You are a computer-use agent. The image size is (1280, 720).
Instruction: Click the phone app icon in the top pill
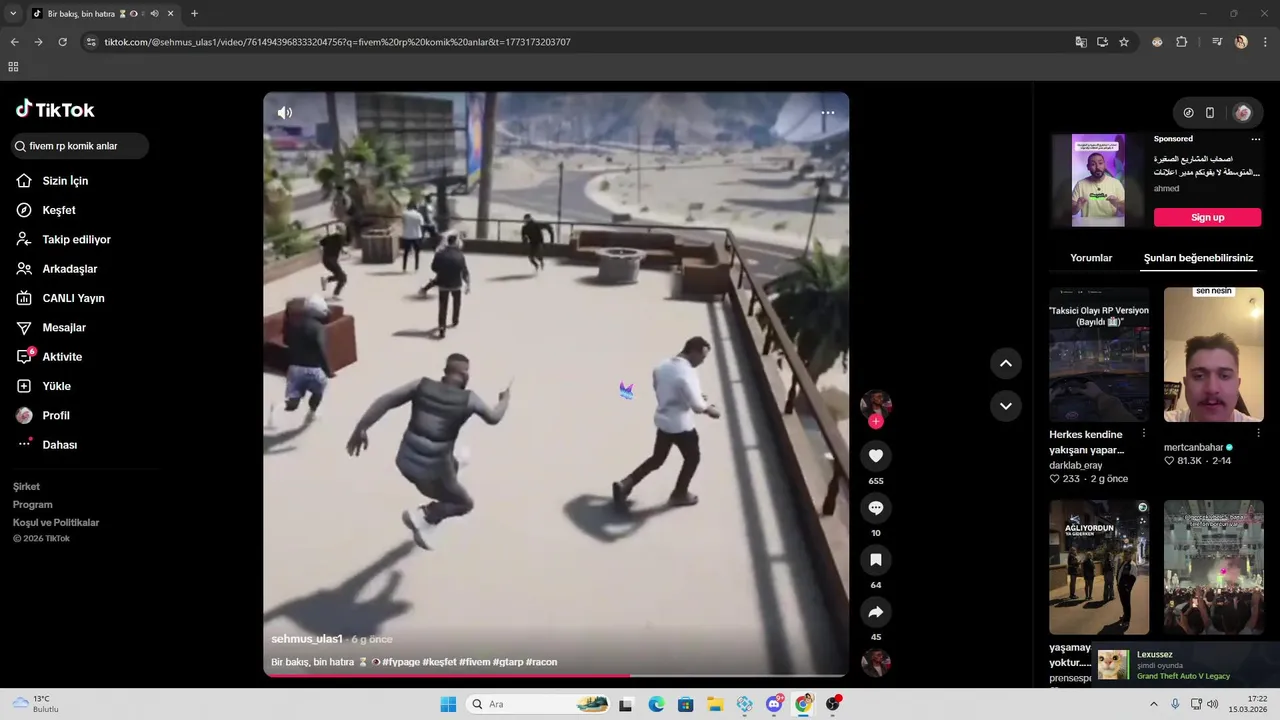(x=1210, y=113)
